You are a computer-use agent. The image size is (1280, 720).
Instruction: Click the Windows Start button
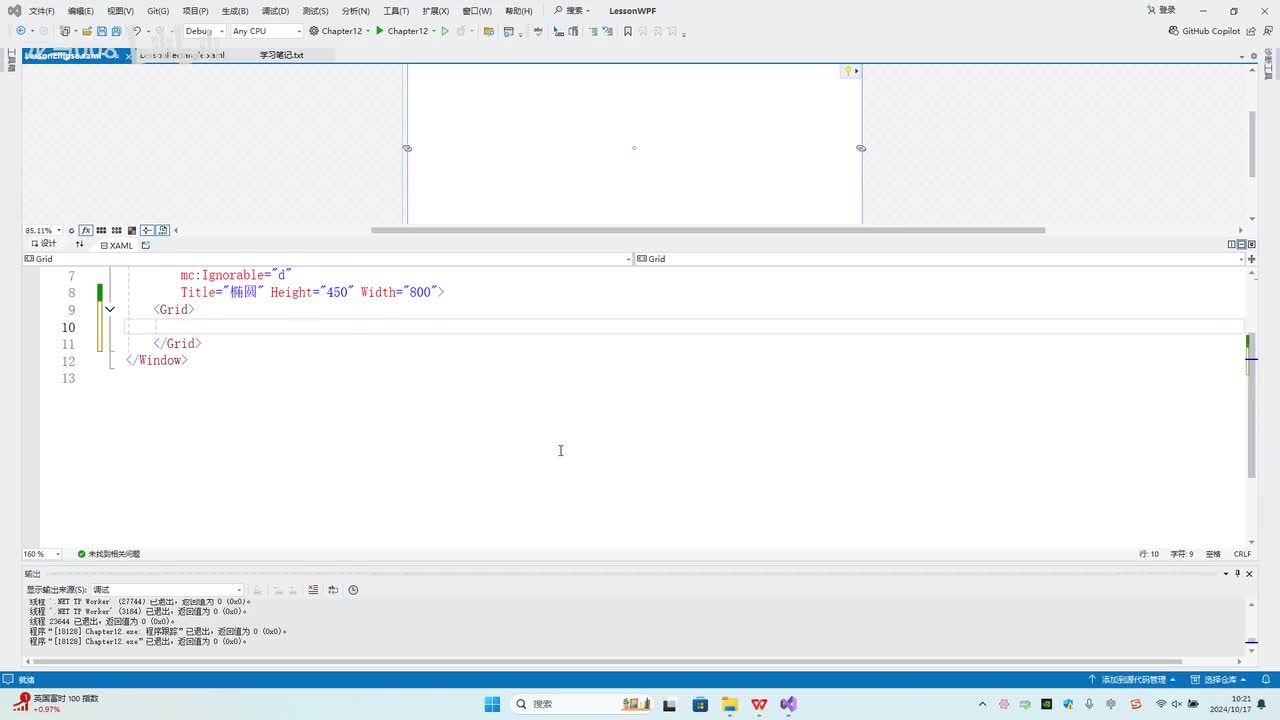(492, 704)
